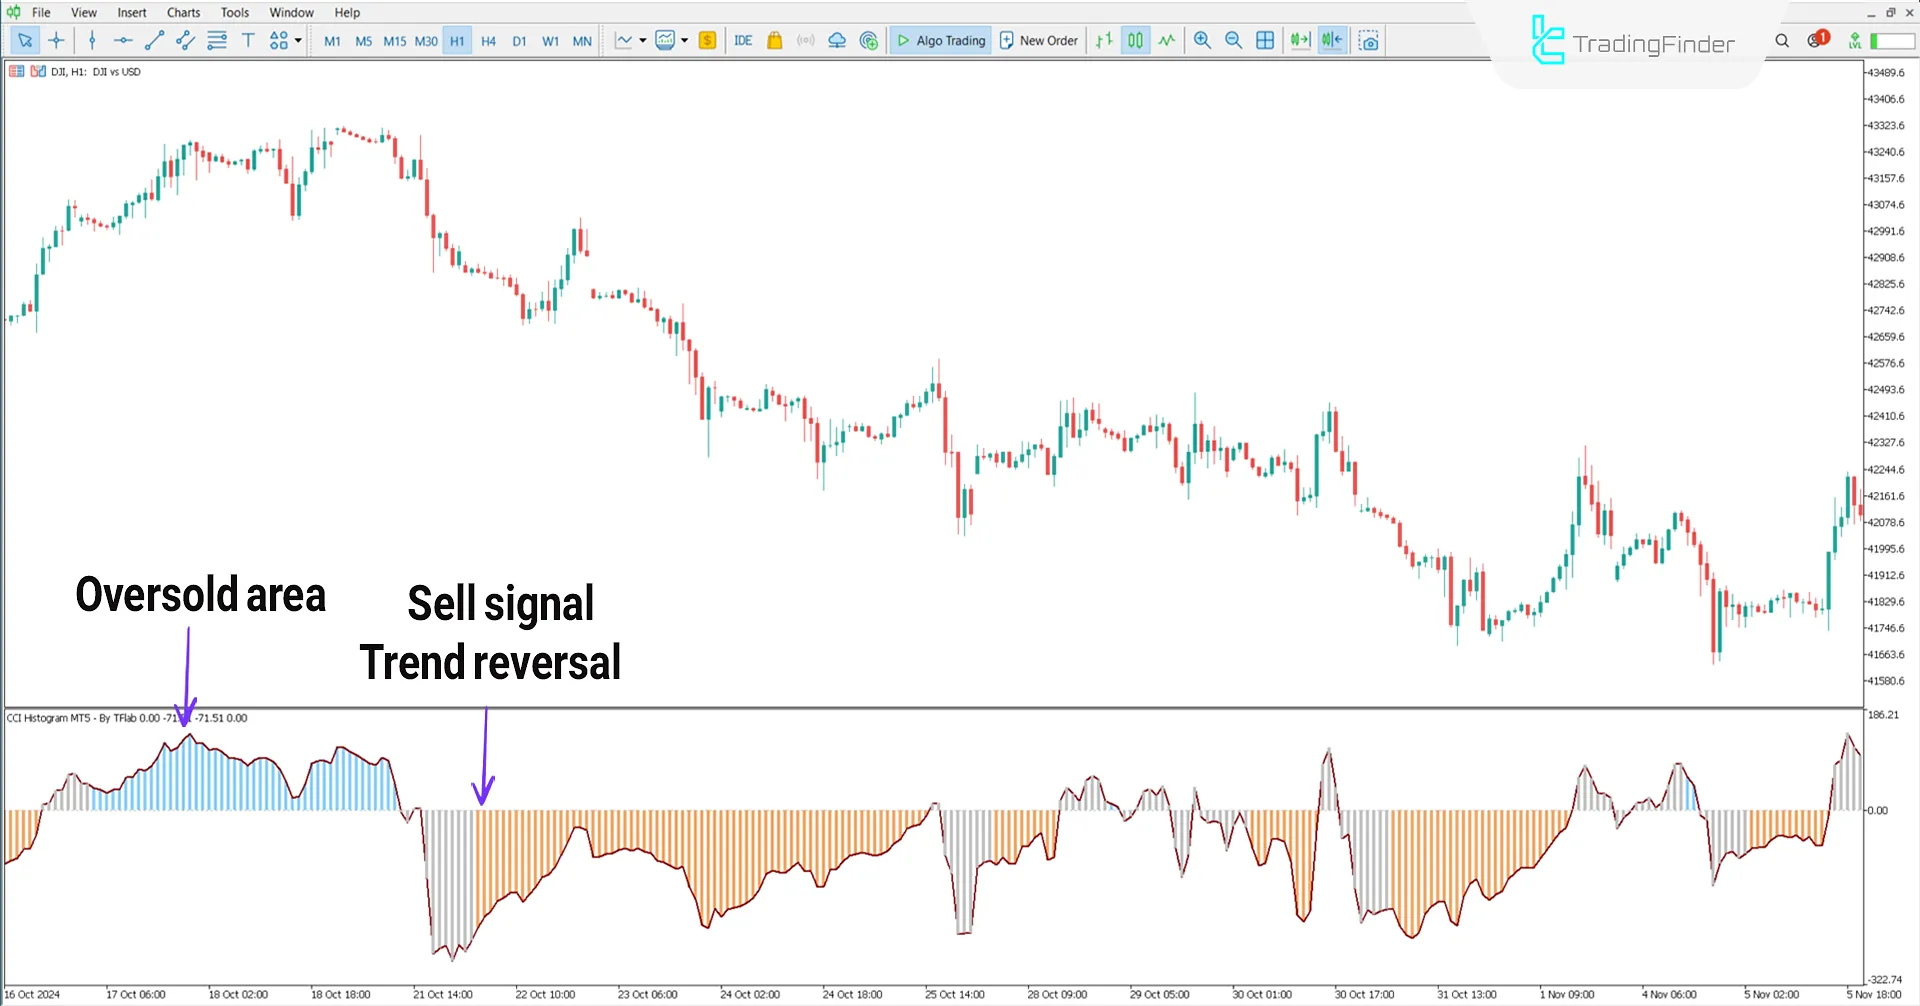
Task: Enable chart auto scroll
Action: coord(1298,40)
